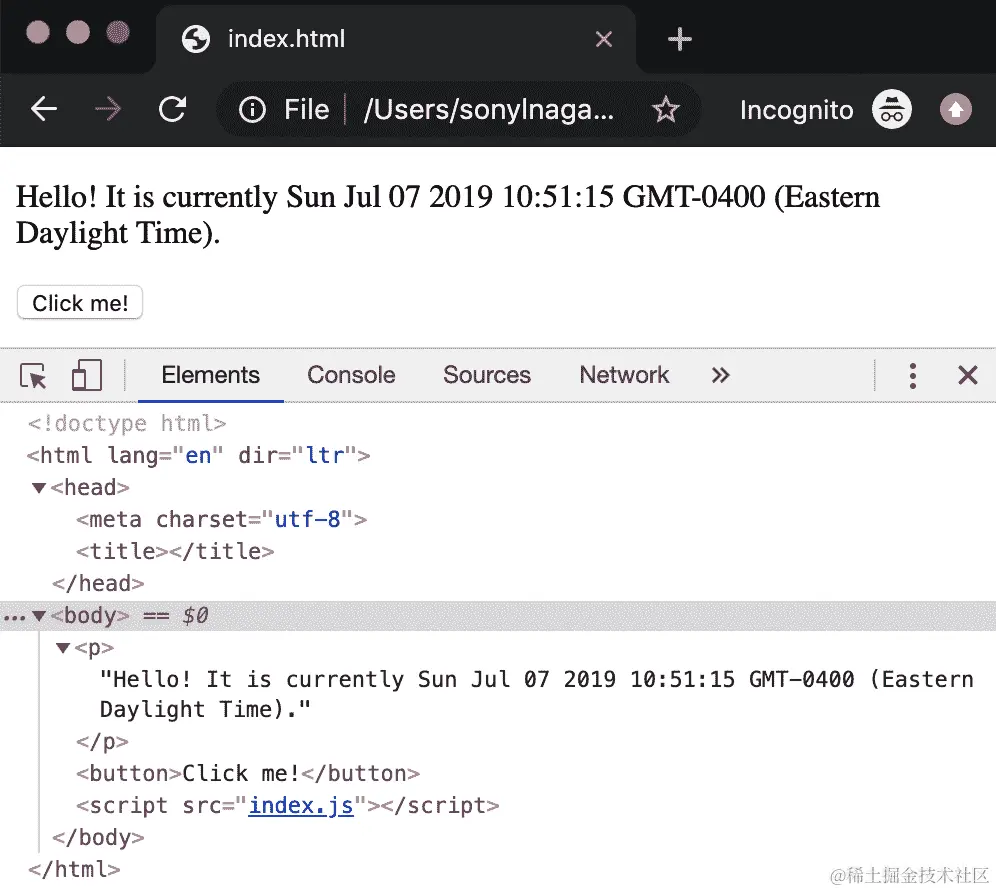The image size is (996, 892).
Task: Click the page paragraph showing current time
Action: [x=448, y=215]
